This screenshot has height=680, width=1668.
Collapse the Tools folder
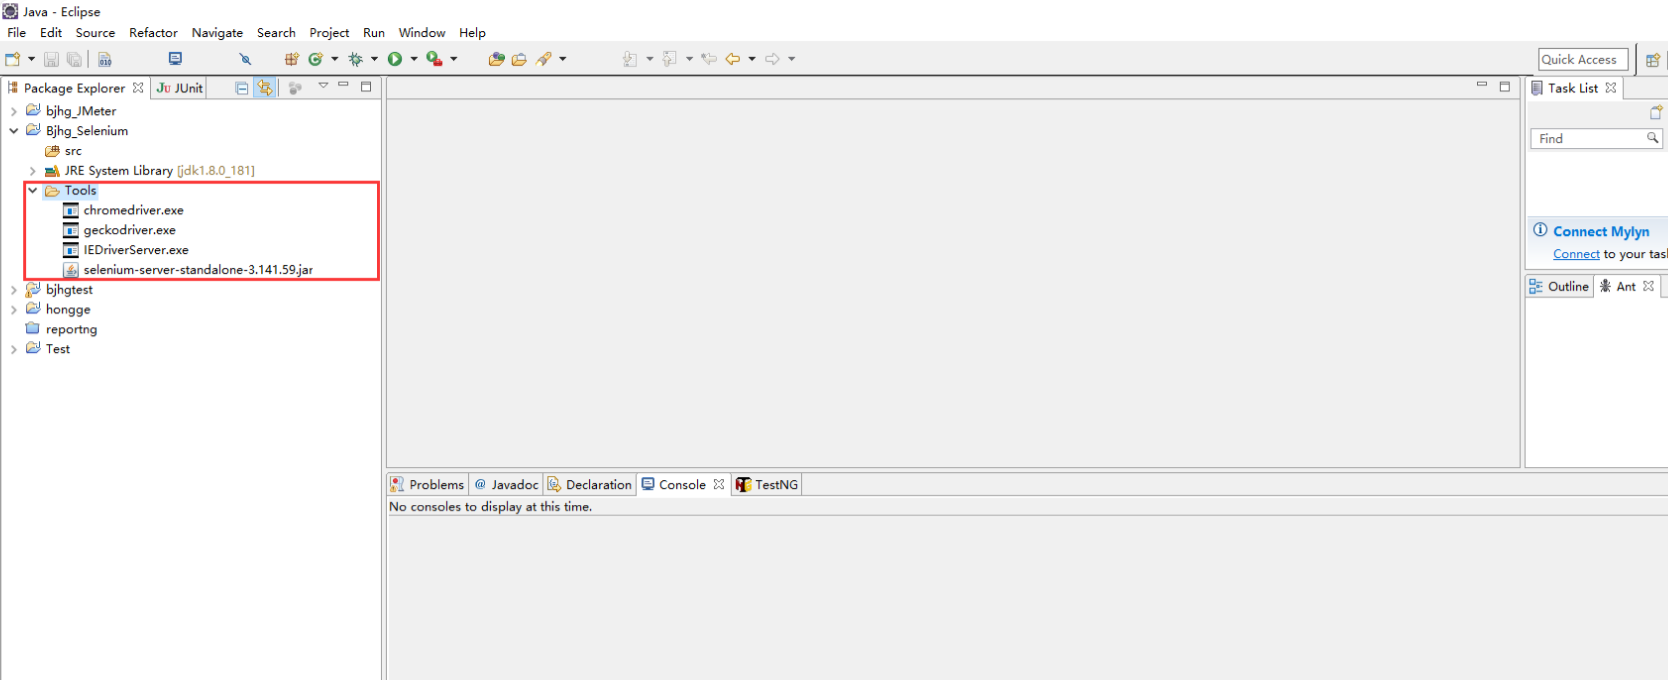pyautogui.click(x=33, y=190)
